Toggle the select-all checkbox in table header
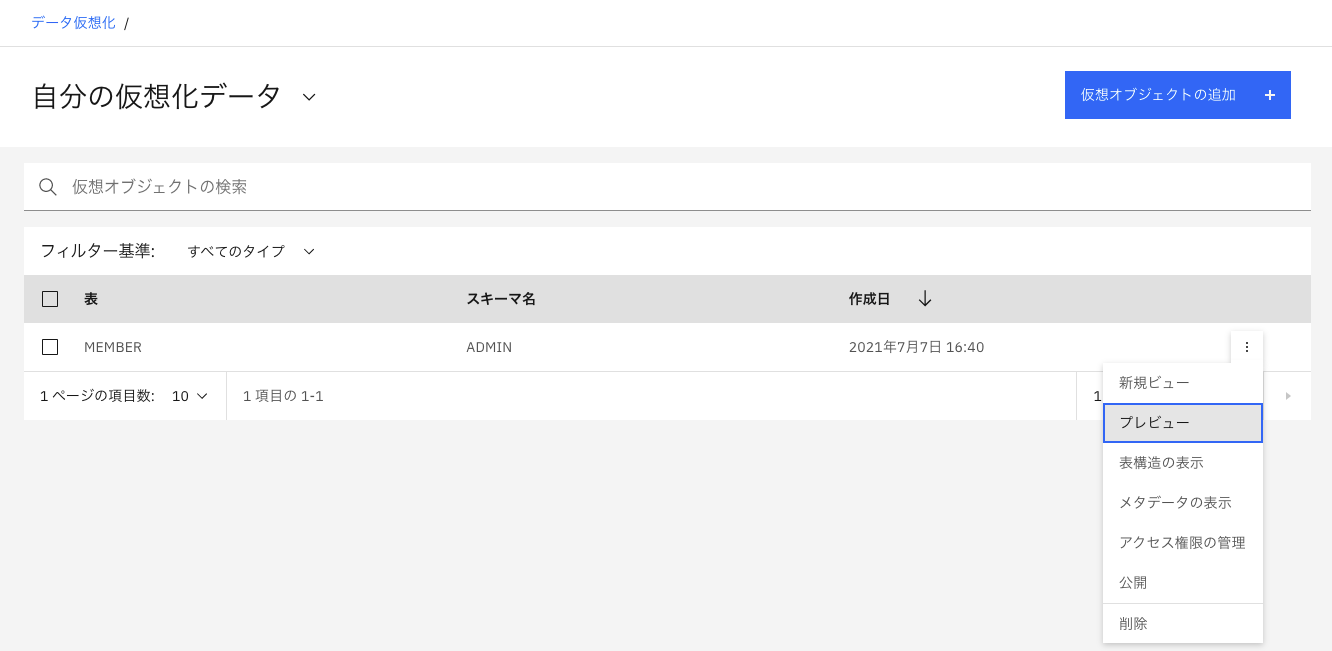The width and height of the screenshot is (1332, 651). tap(50, 299)
